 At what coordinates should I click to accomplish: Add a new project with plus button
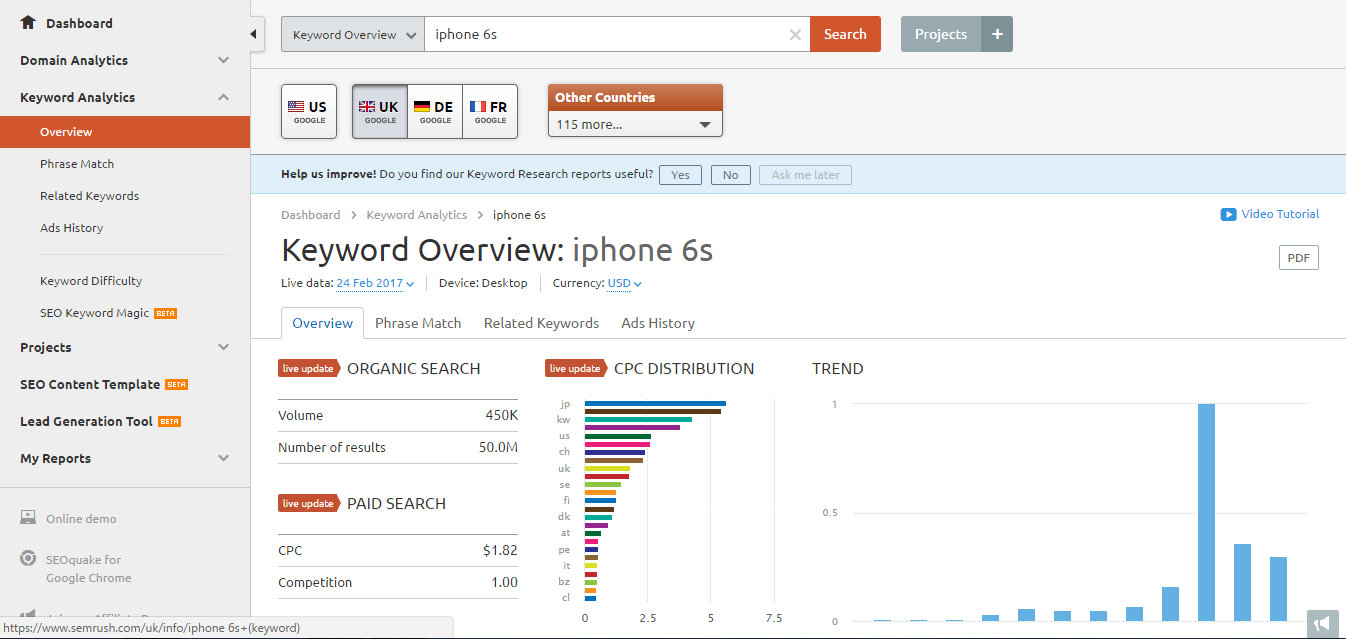click(997, 34)
